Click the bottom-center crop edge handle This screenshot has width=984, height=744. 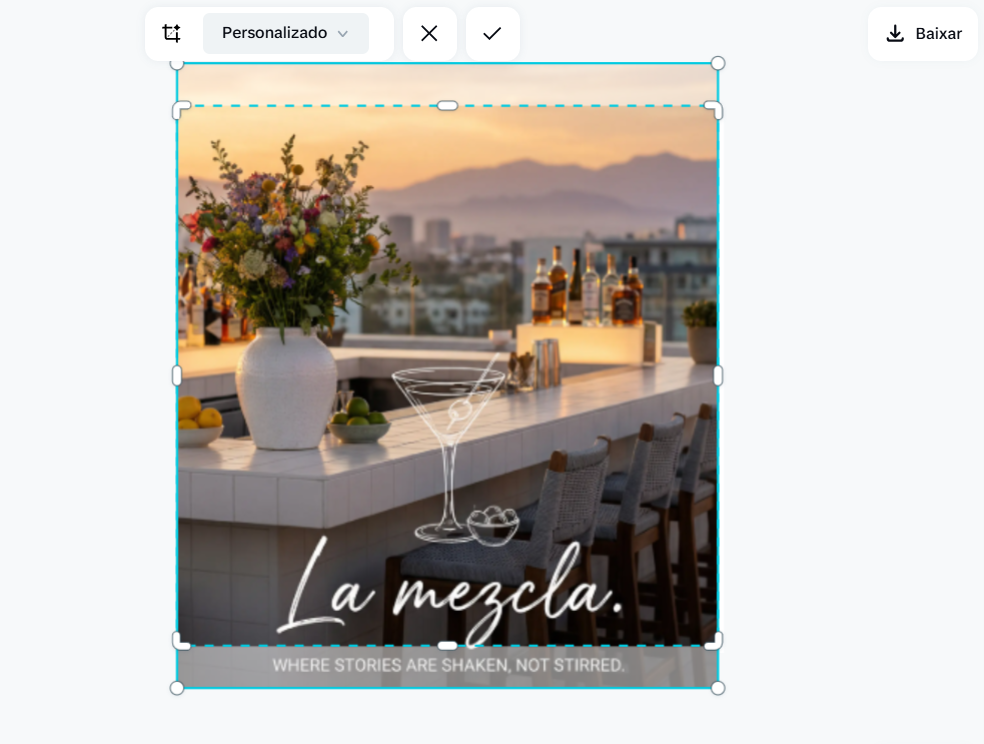point(447,645)
